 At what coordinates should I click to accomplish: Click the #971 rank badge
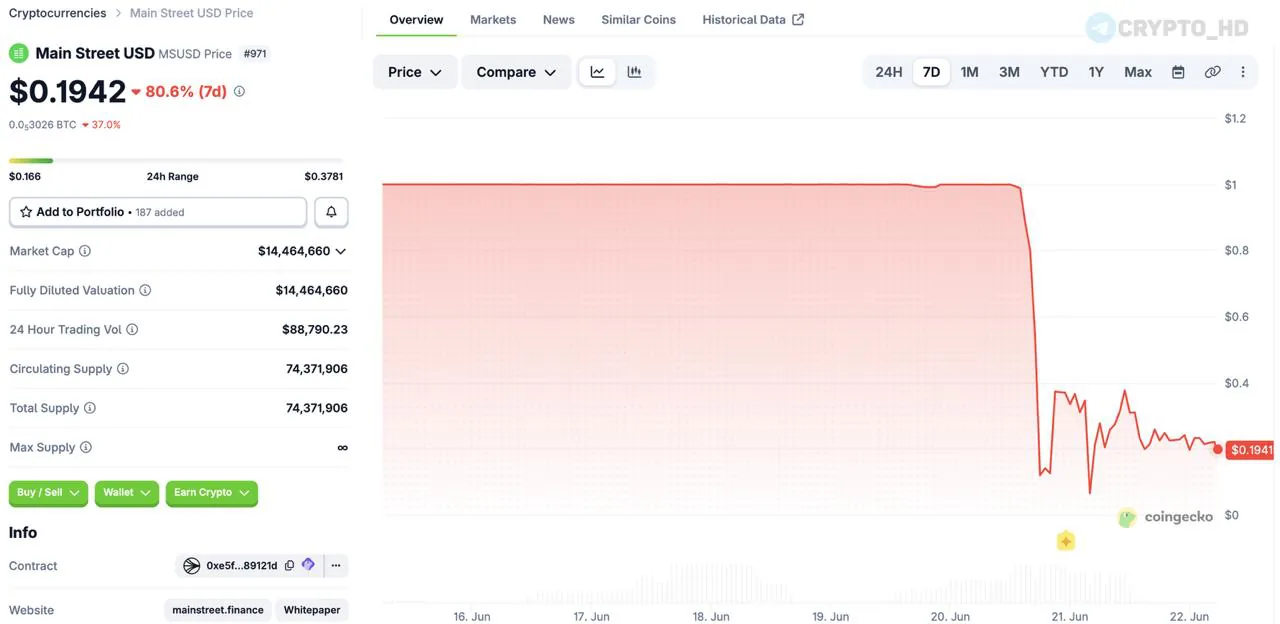255,54
